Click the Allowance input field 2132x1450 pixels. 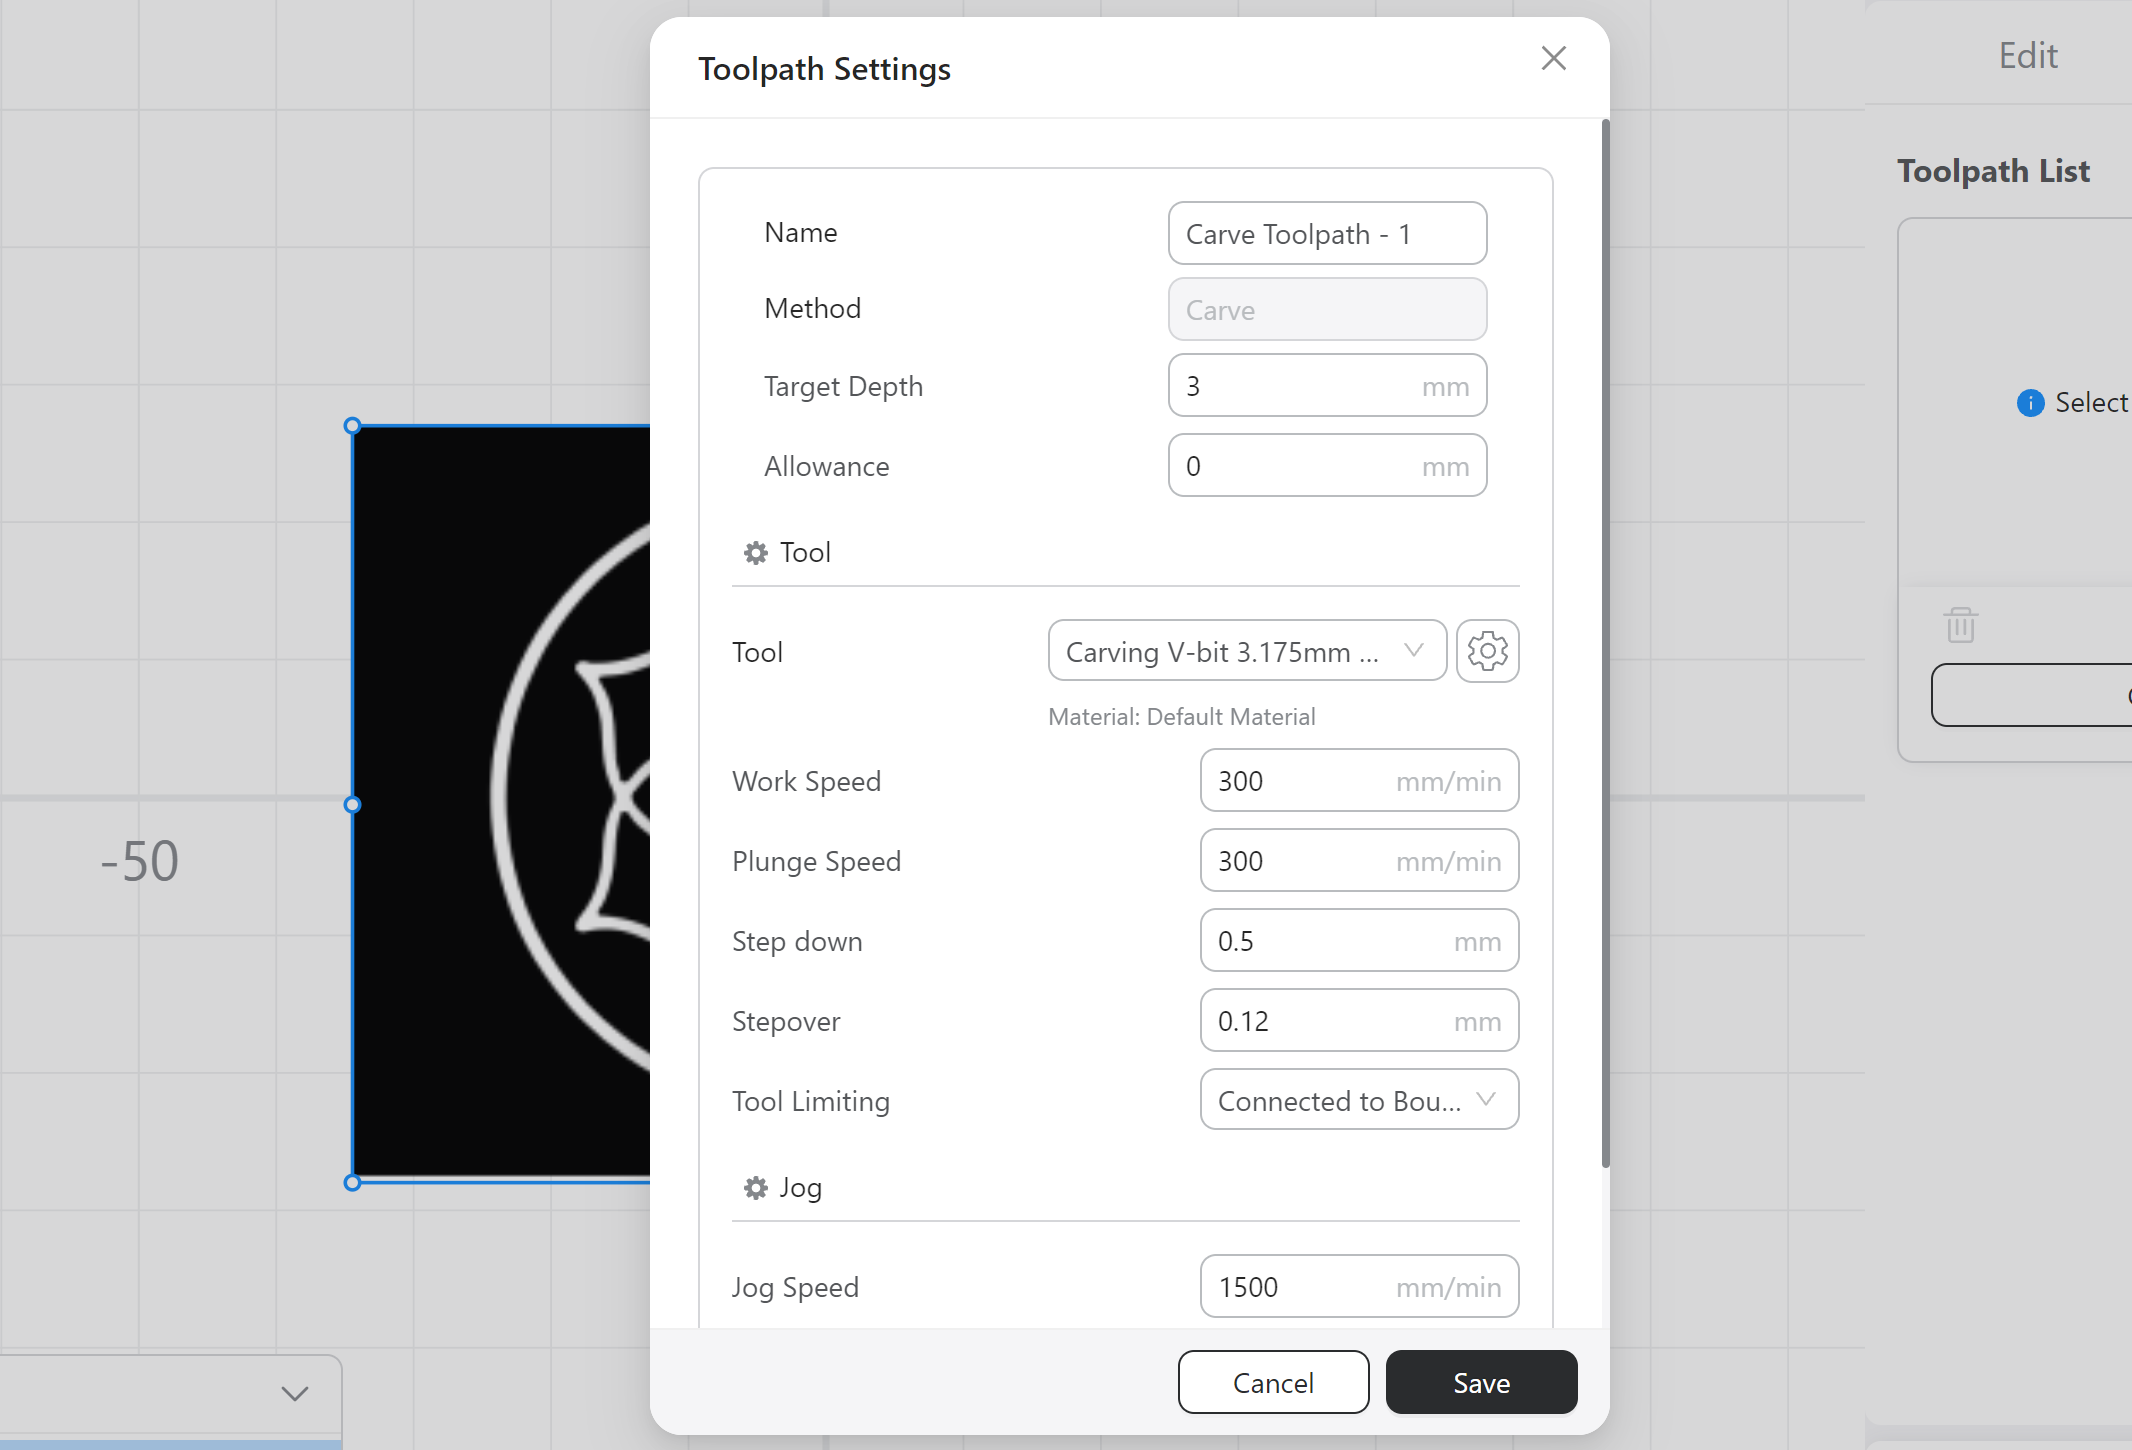click(1327, 465)
